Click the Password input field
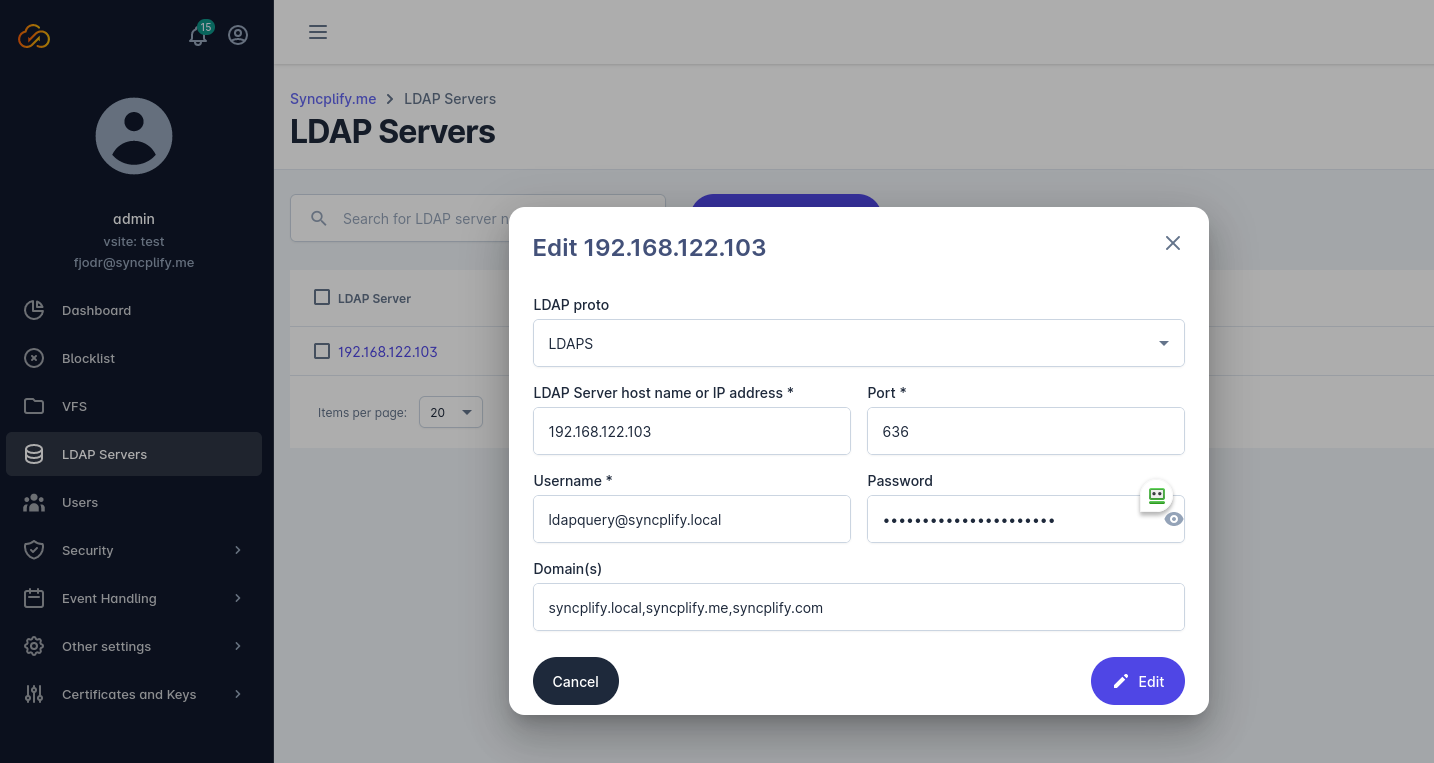 pyautogui.click(x=1026, y=519)
